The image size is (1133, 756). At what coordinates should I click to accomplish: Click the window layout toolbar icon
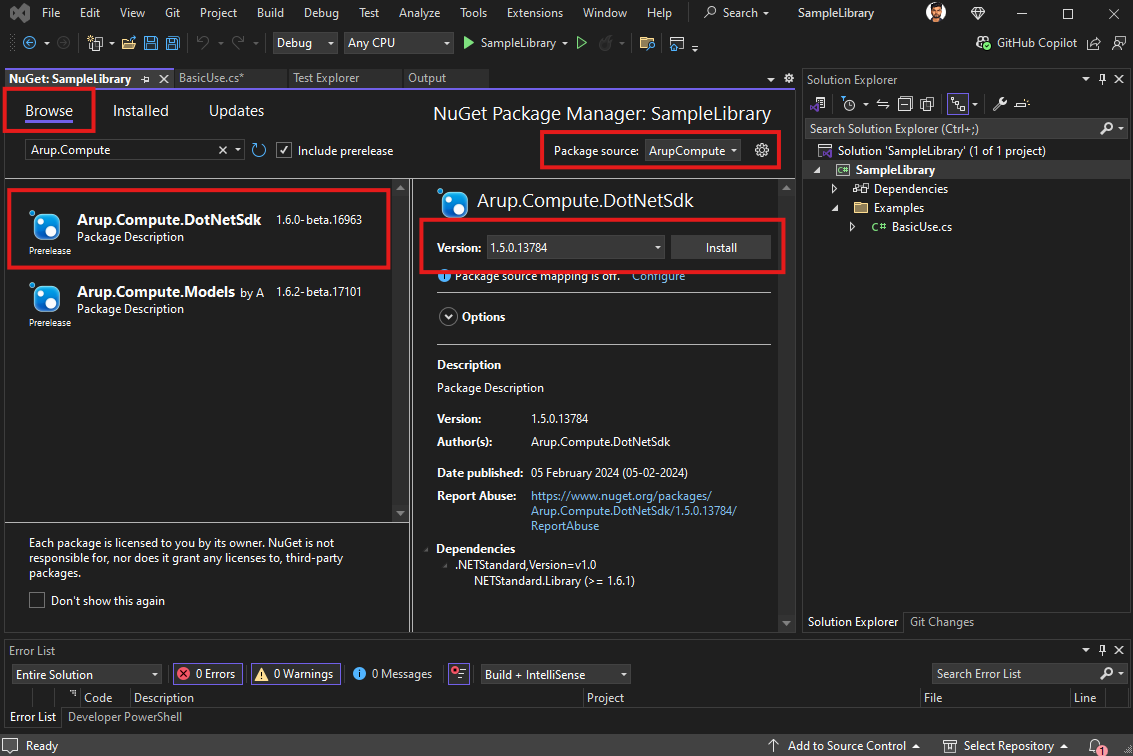pyautogui.click(x=677, y=43)
